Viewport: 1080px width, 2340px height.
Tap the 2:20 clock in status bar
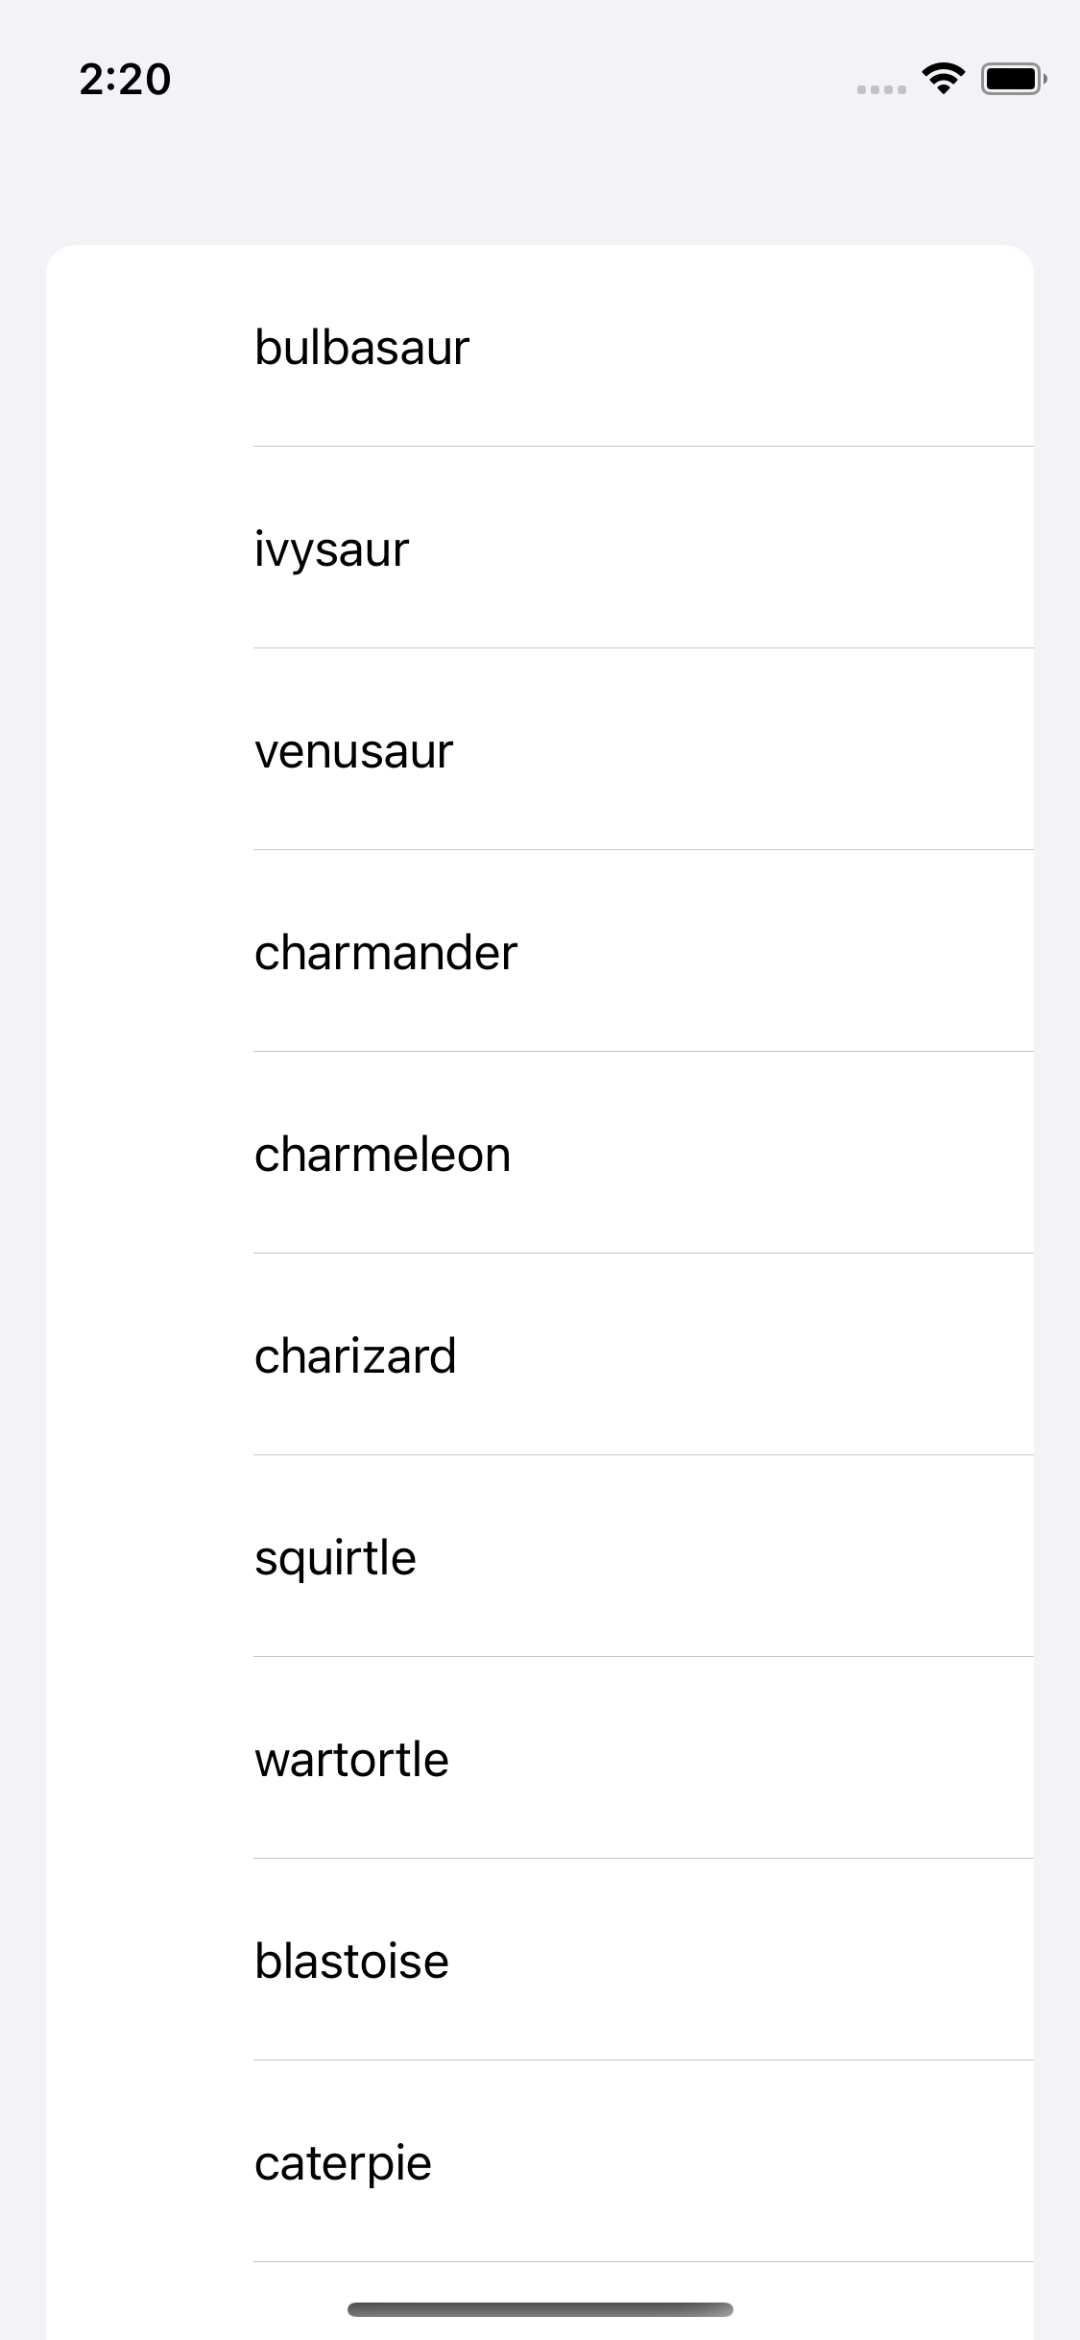pyautogui.click(x=125, y=79)
